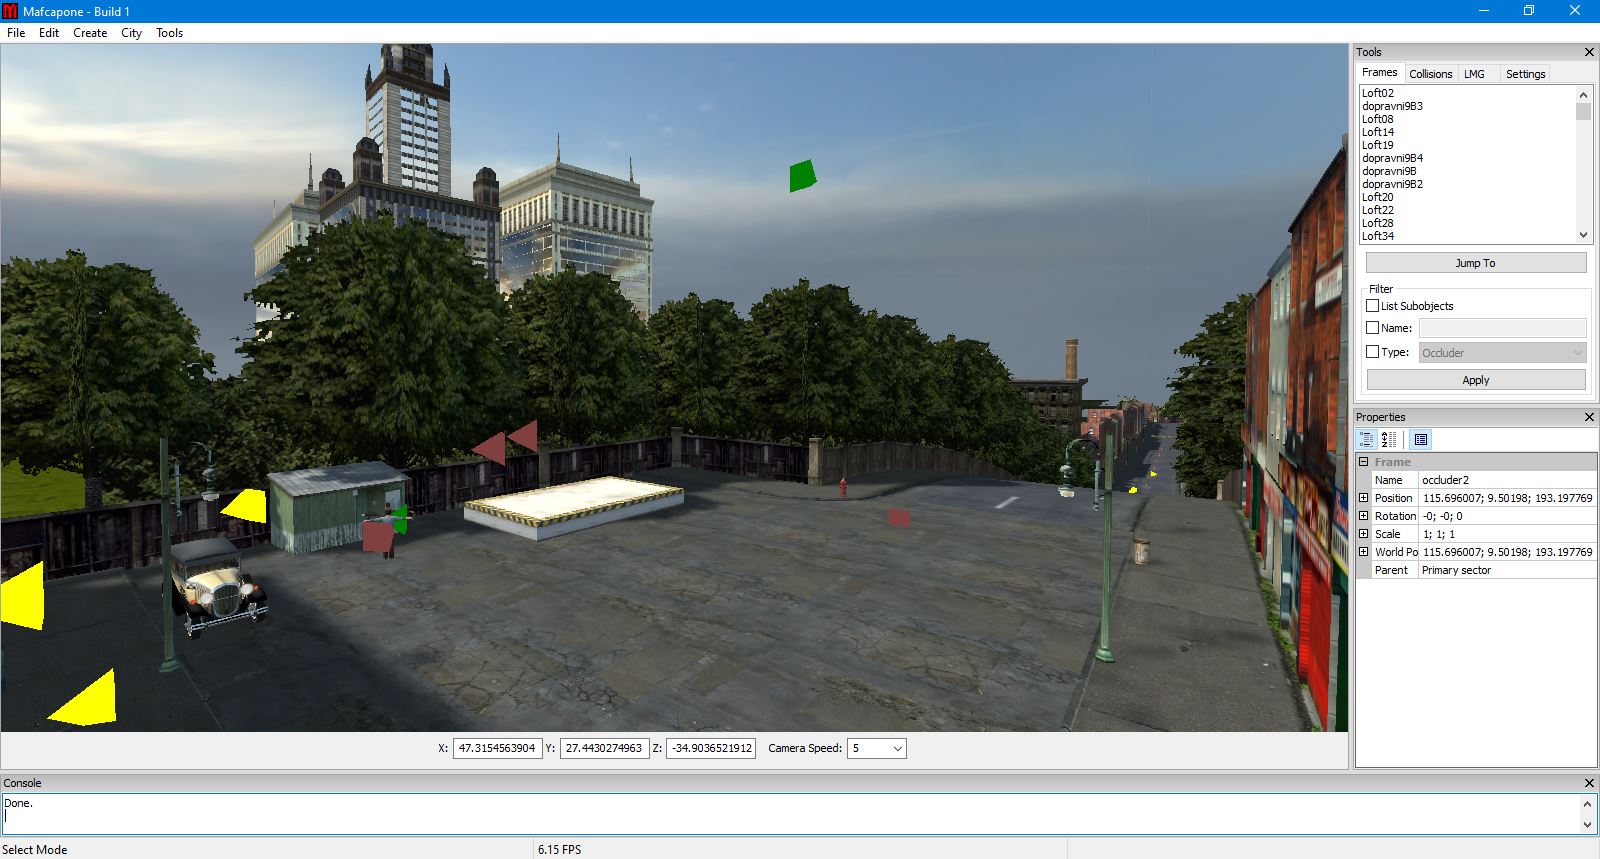Click the Apply filter button
The image size is (1600, 859).
tap(1475, 380)
